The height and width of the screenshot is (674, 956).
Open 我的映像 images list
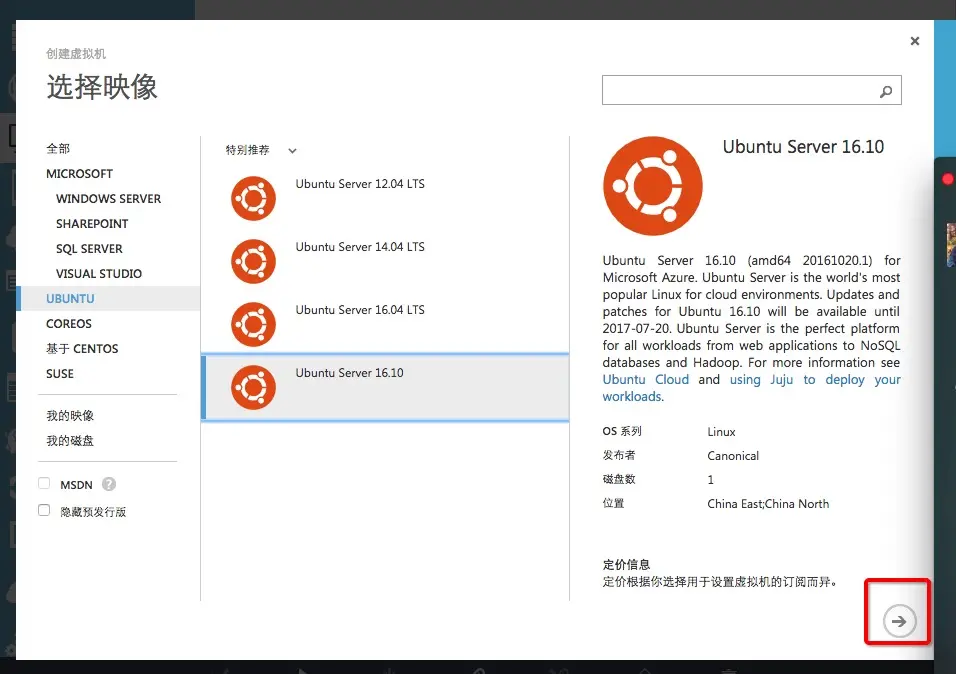point(70,416)
